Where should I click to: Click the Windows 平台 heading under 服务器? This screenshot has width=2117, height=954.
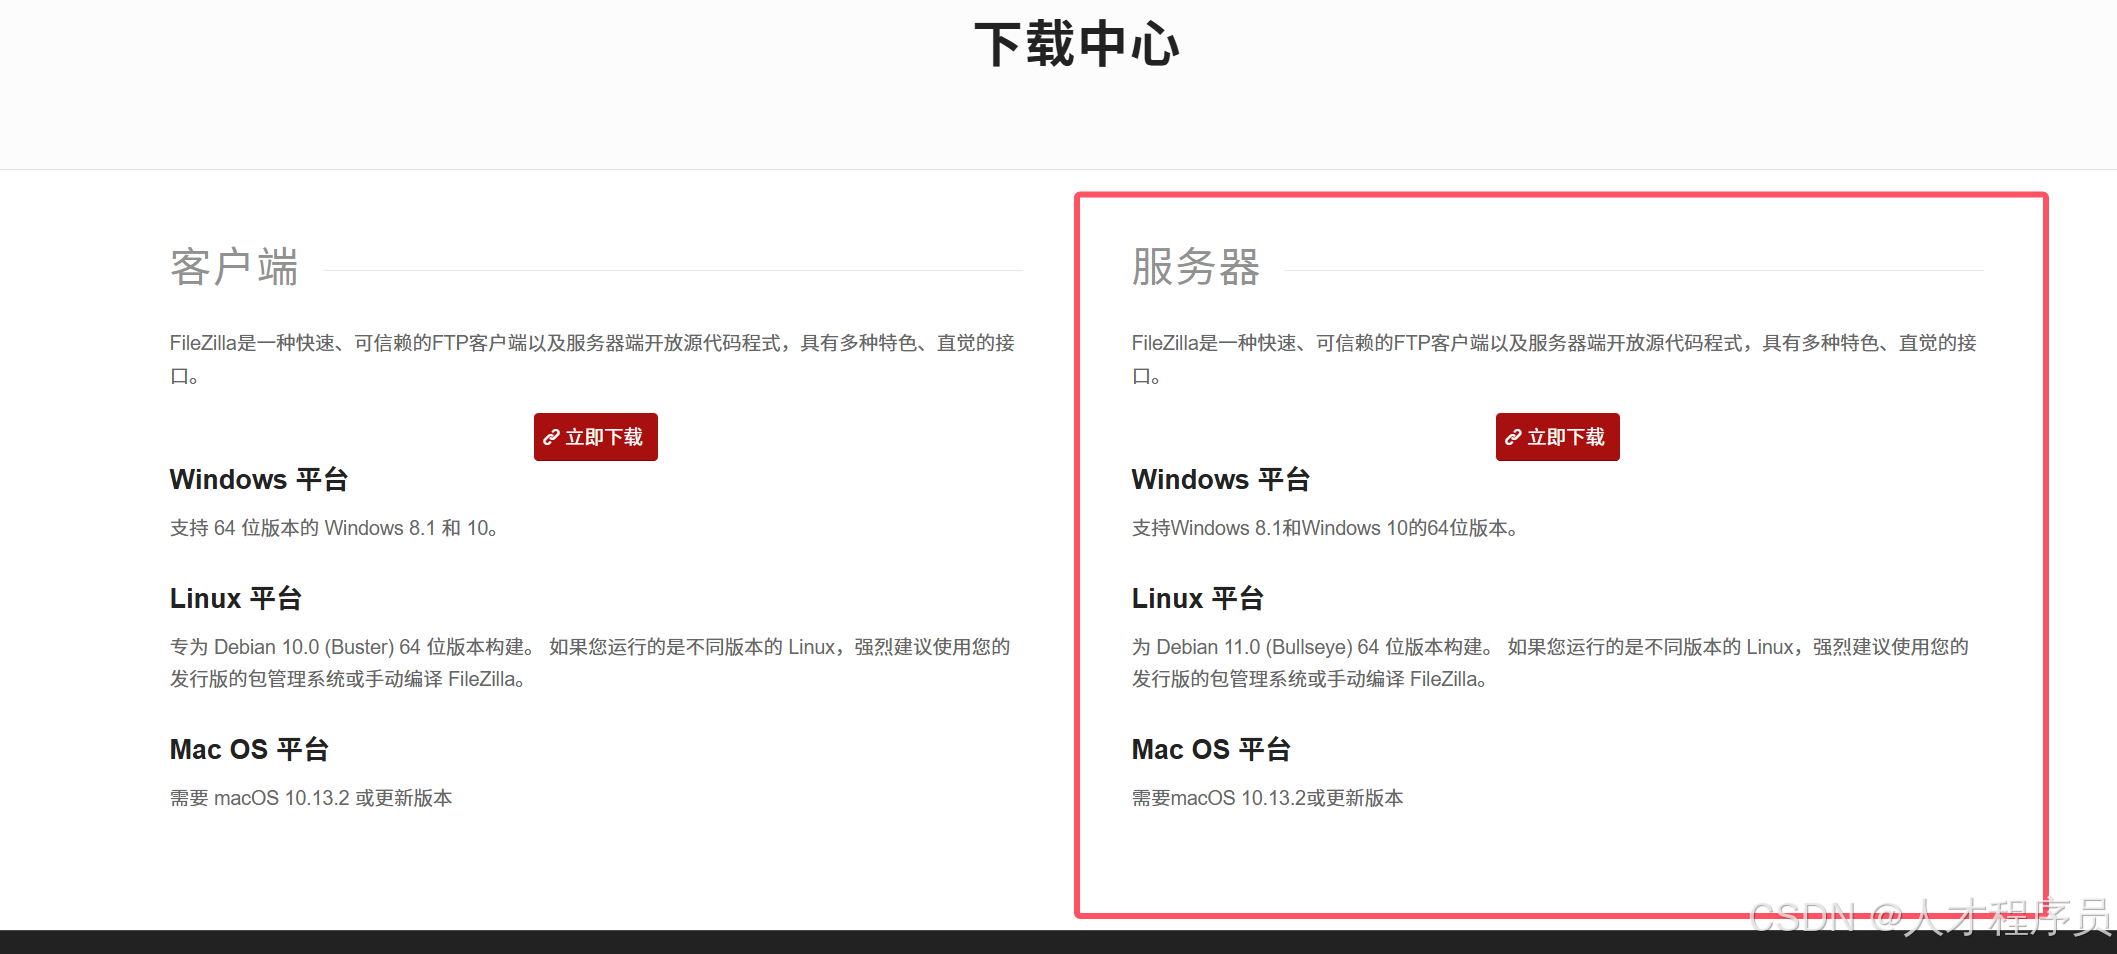coord(1221,480)
